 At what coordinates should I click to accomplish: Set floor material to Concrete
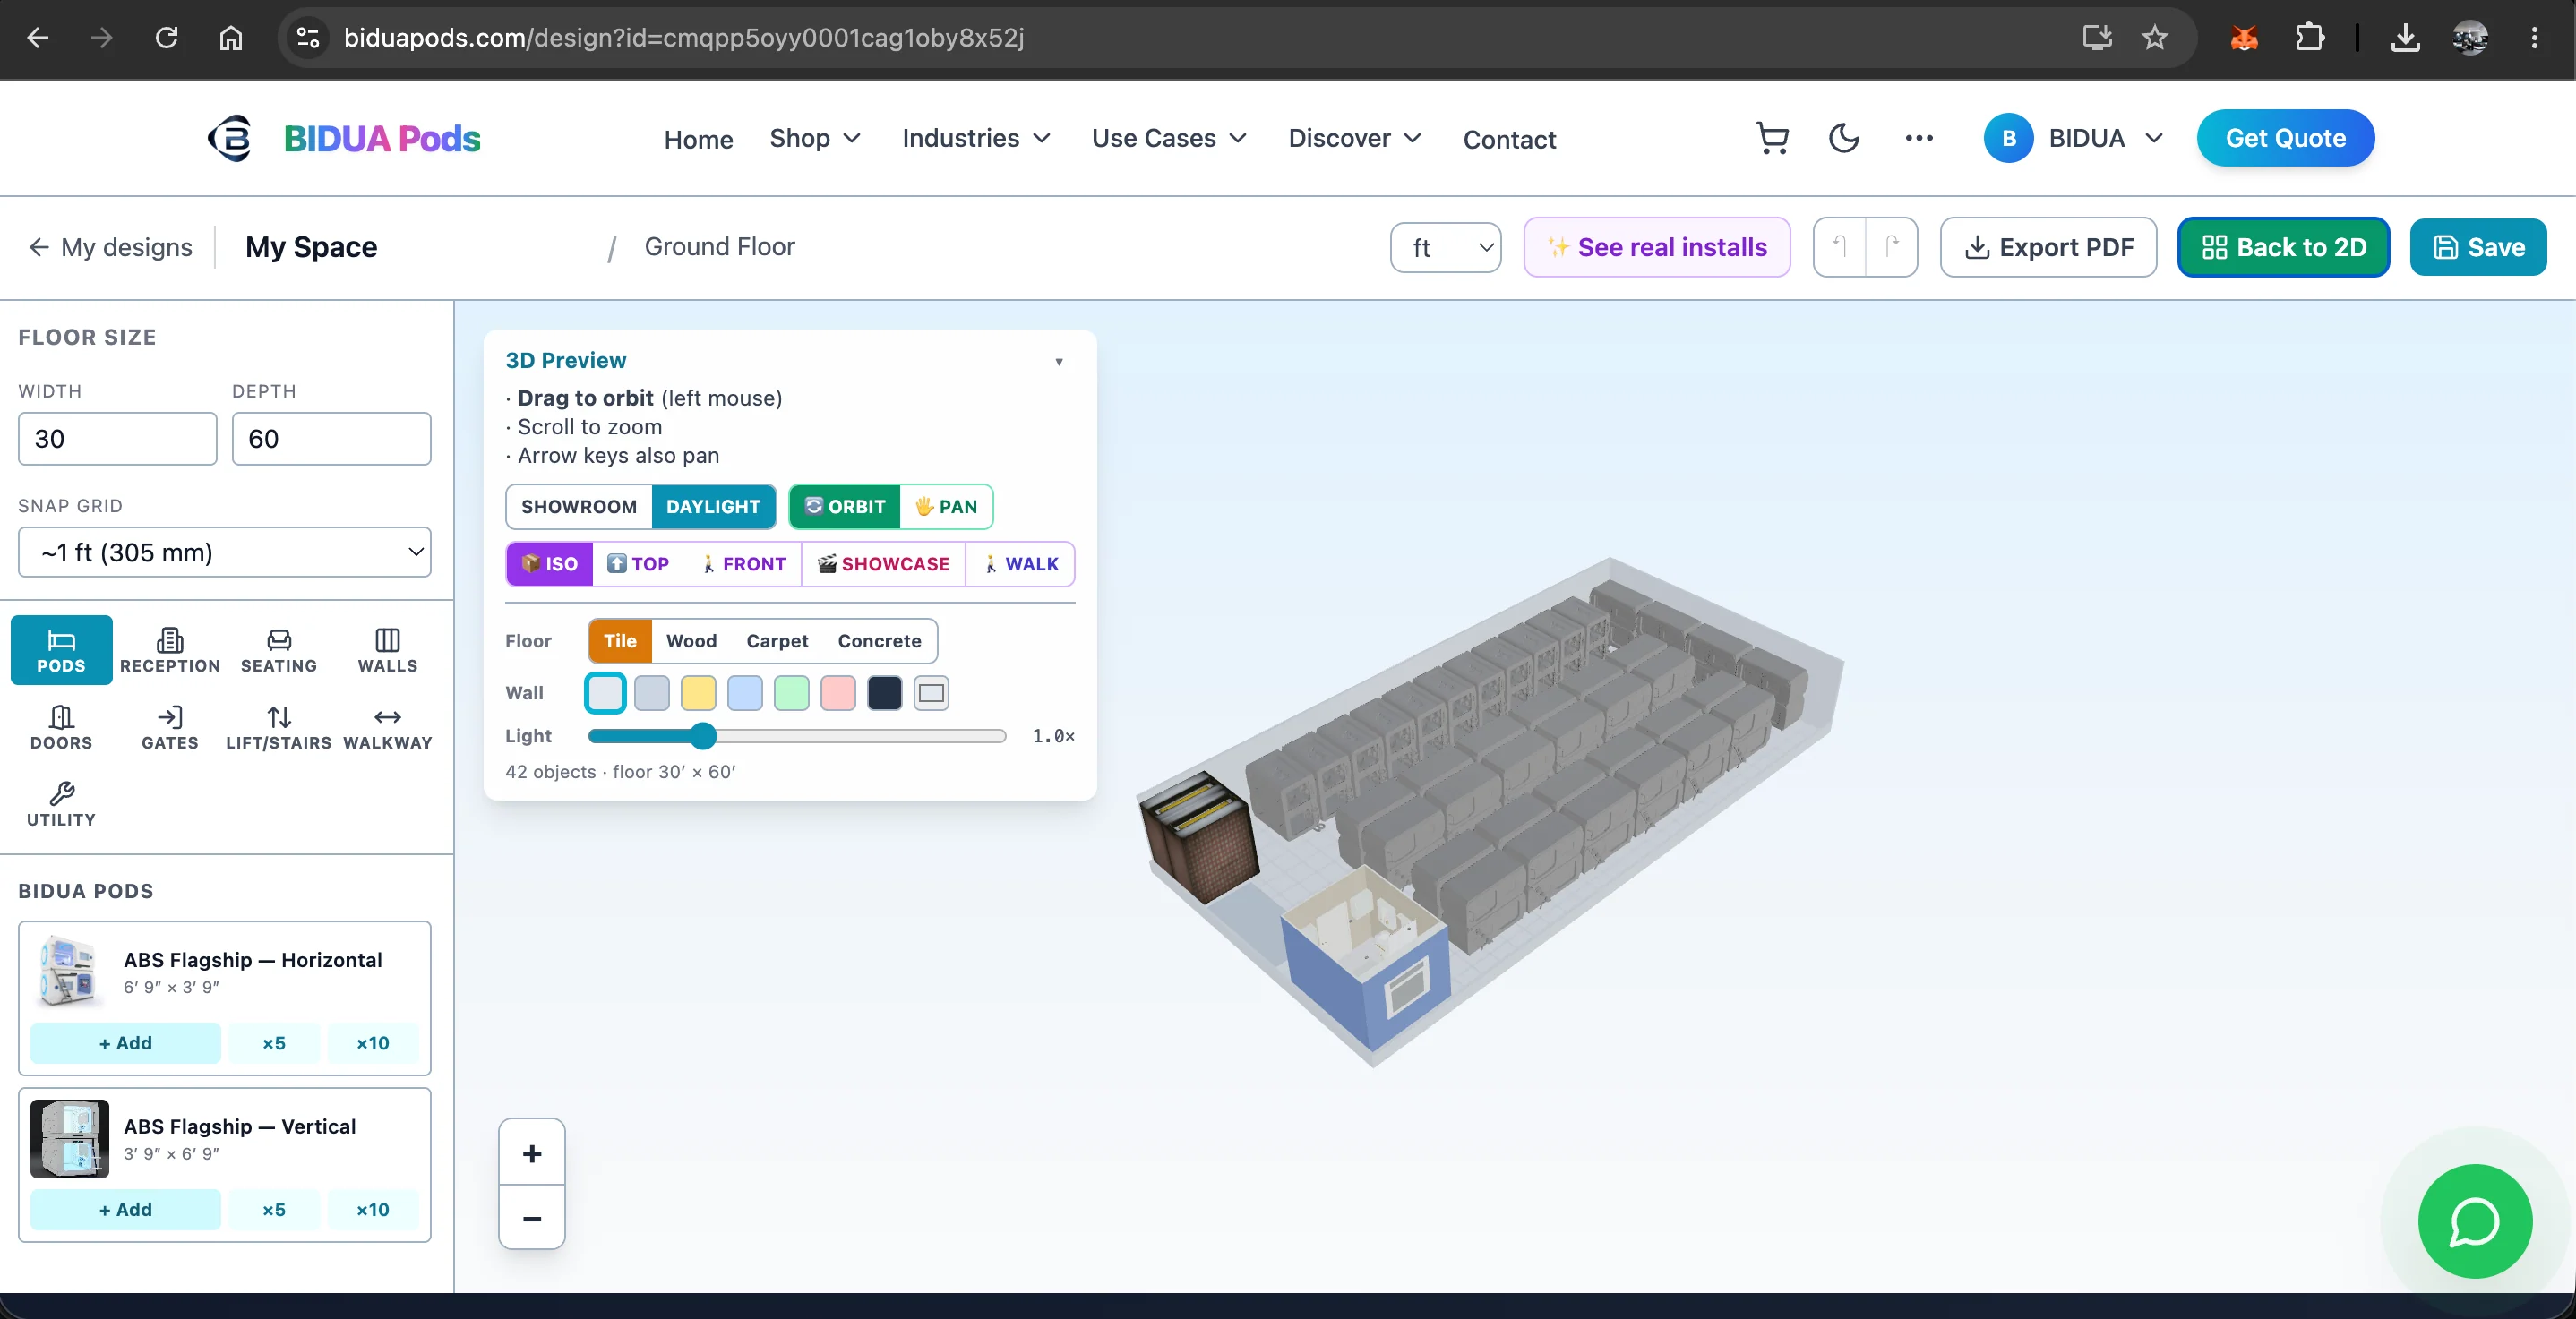pyautogui.click(x=879, y=641)
